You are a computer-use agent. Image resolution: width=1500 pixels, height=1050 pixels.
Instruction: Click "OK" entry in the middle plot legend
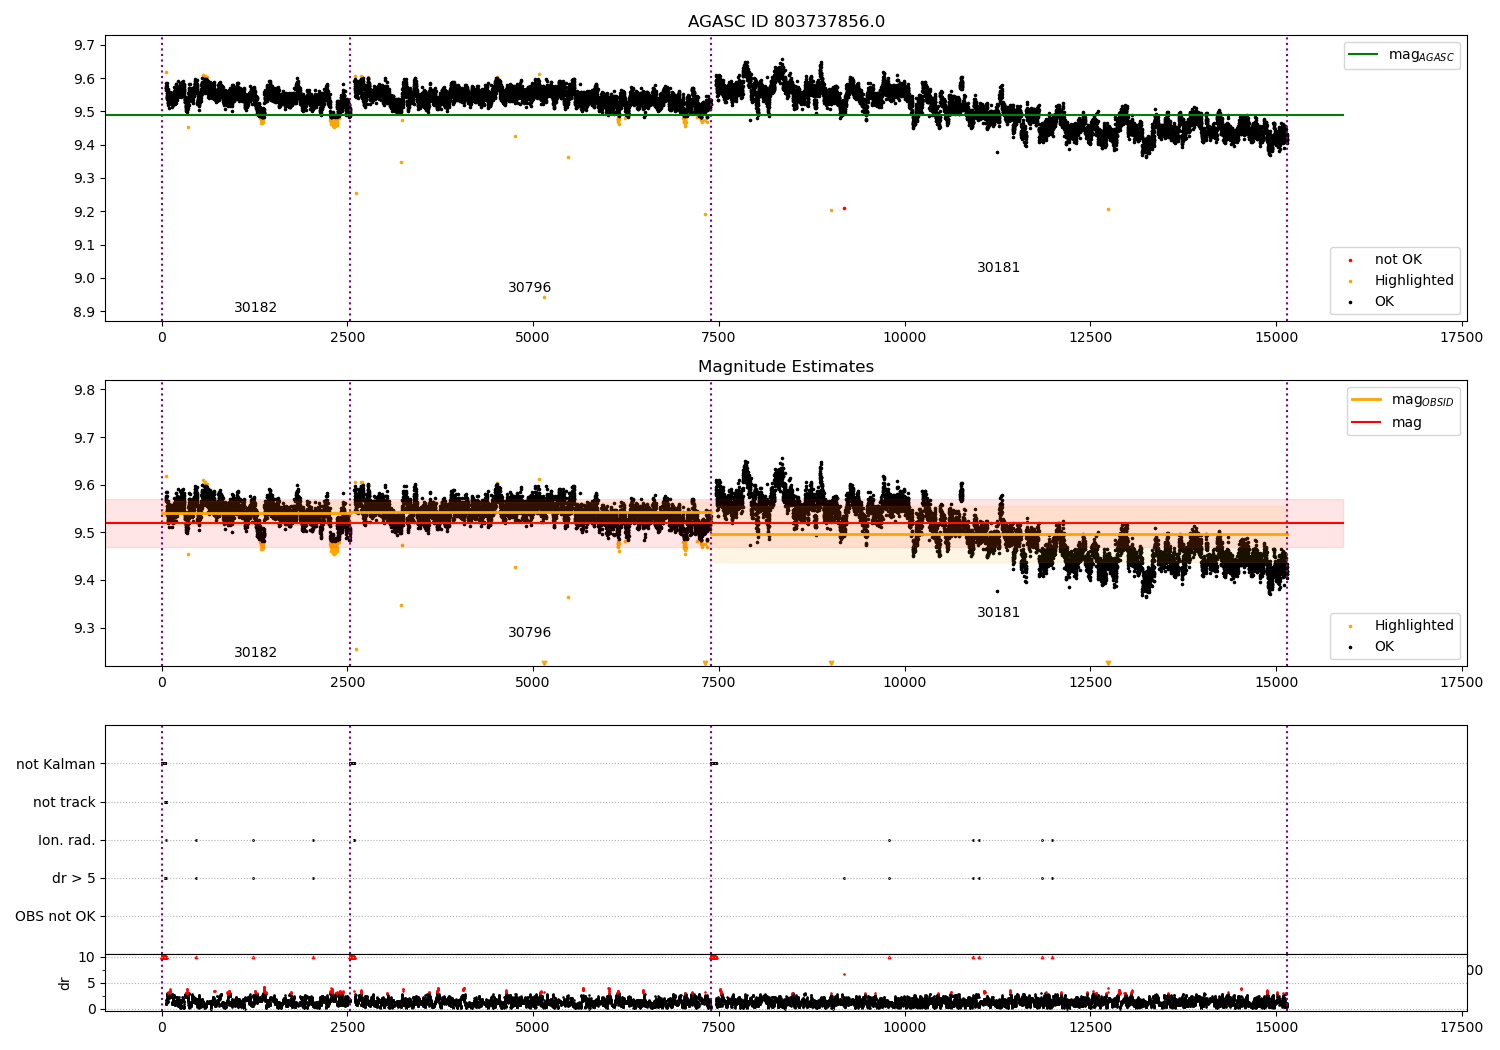(x=1384, y=647)
